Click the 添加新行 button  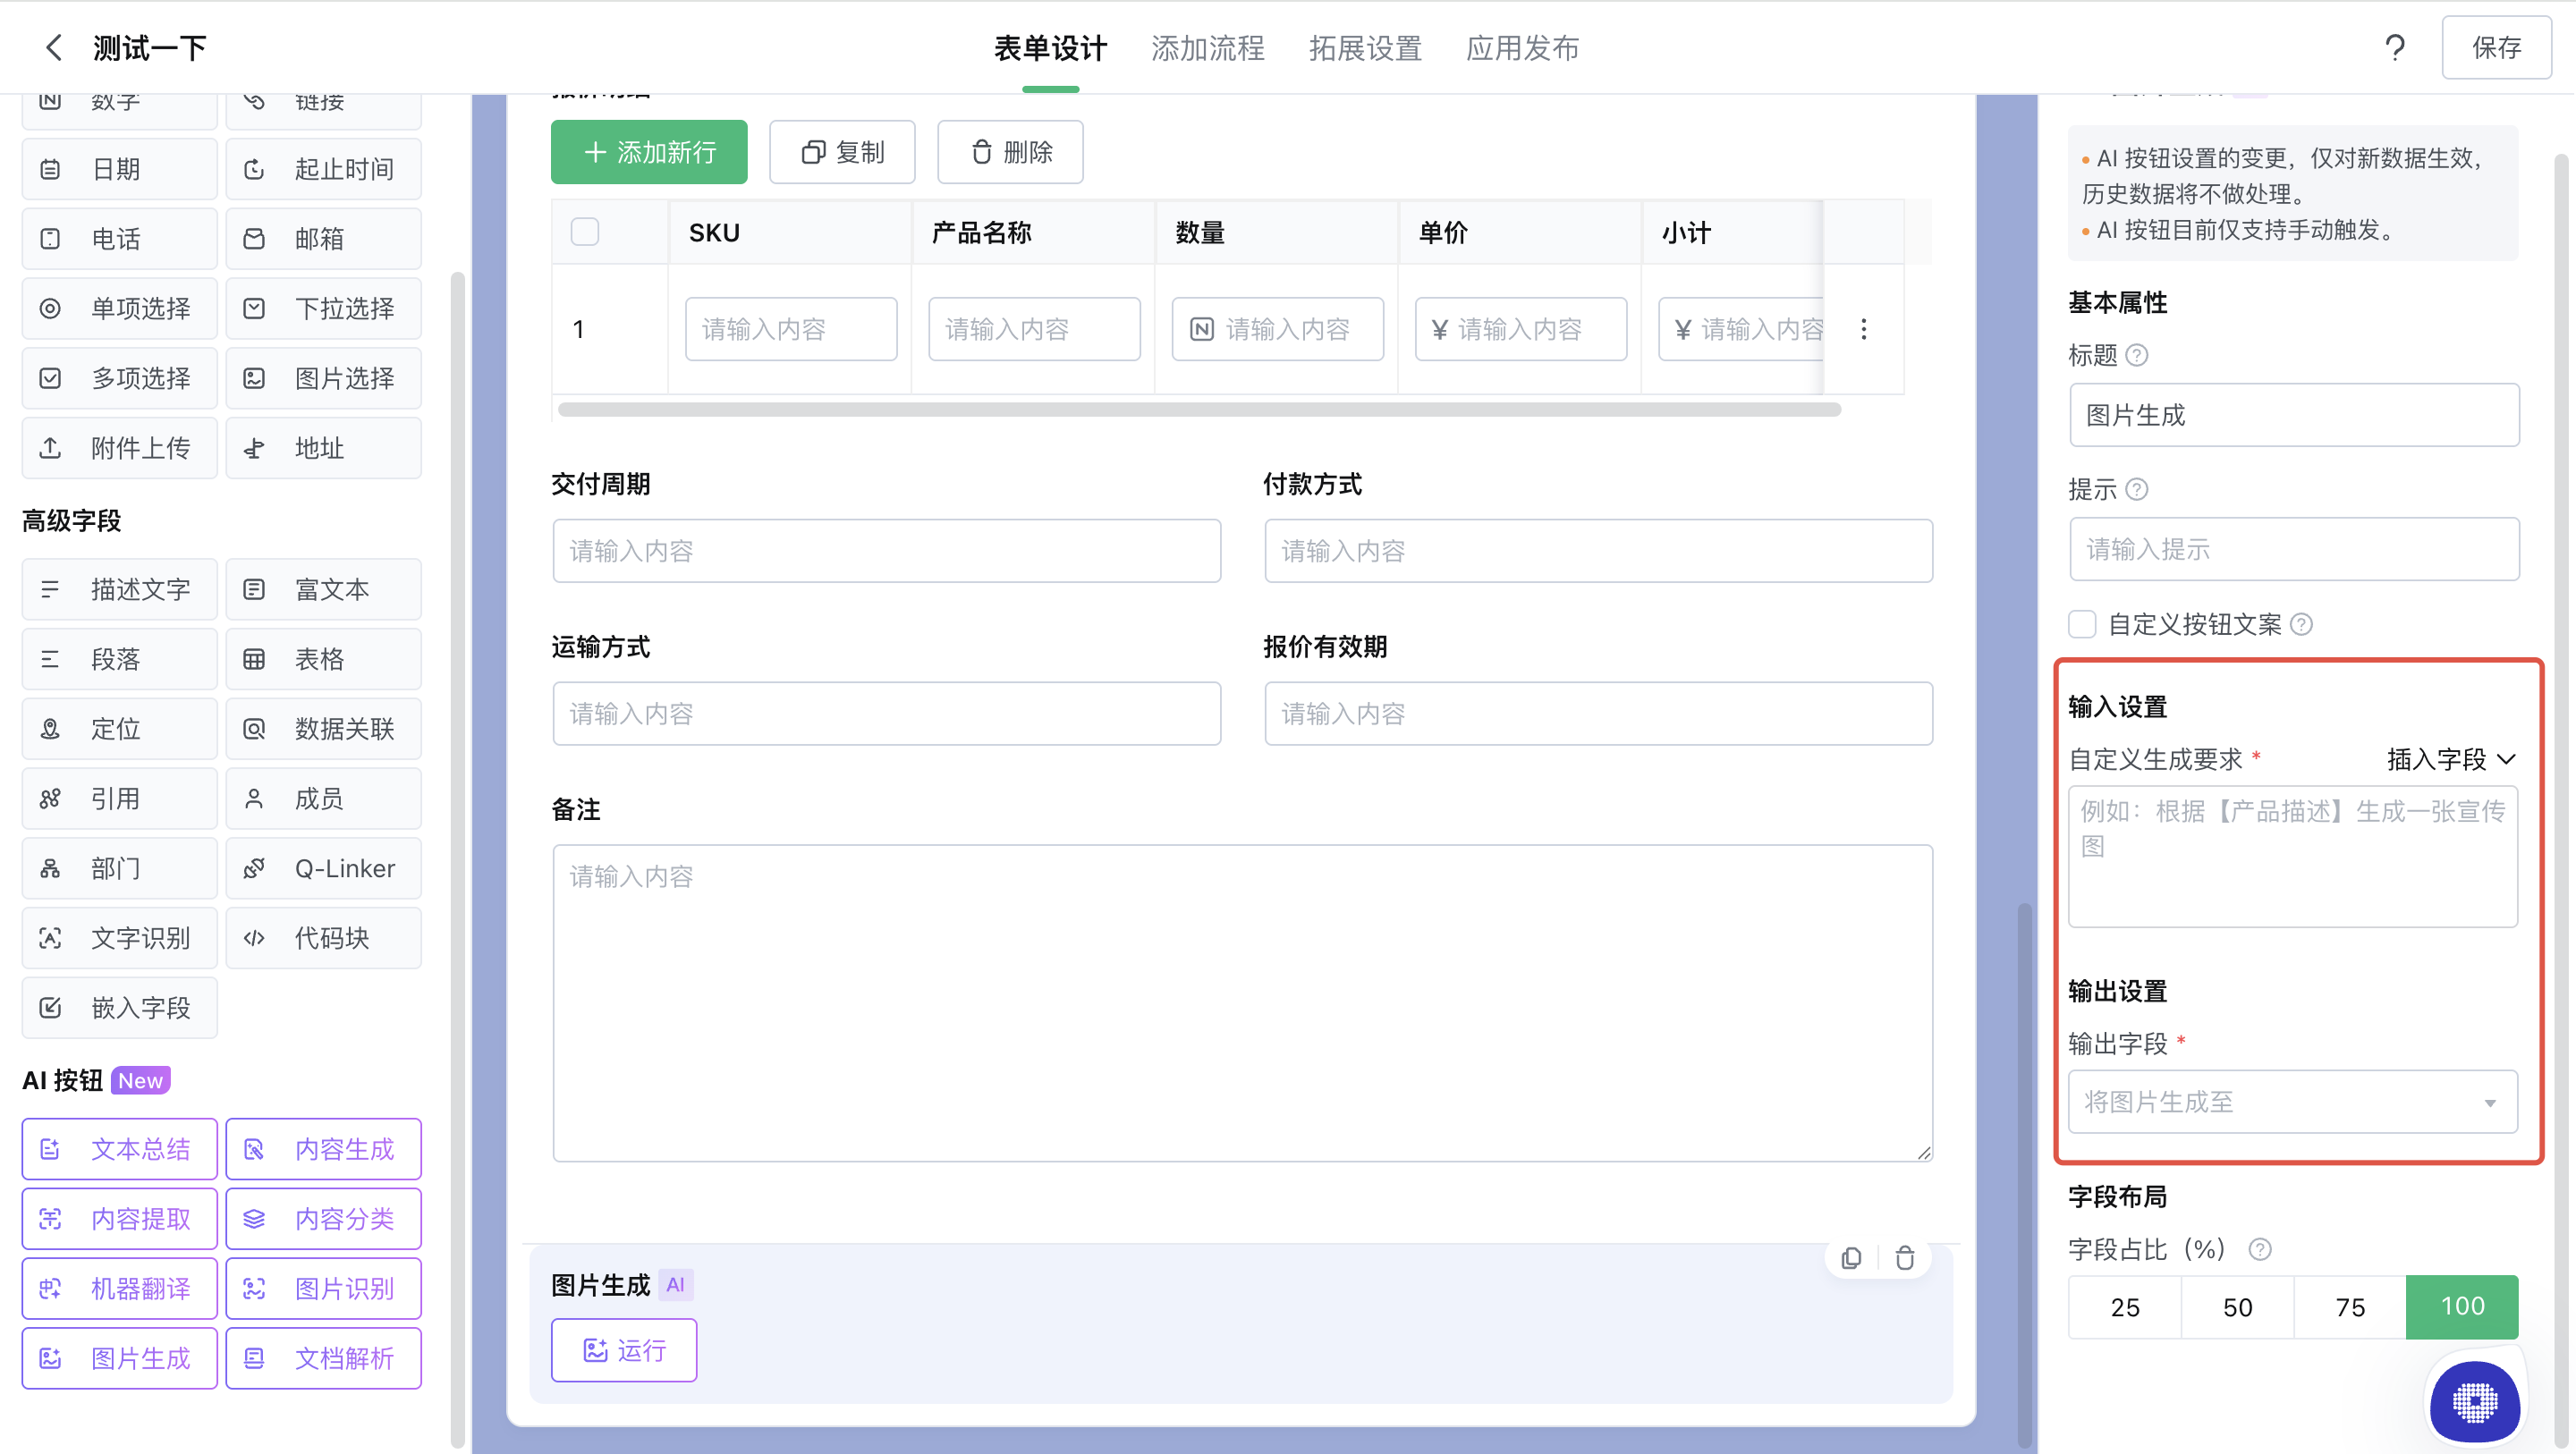649,152
